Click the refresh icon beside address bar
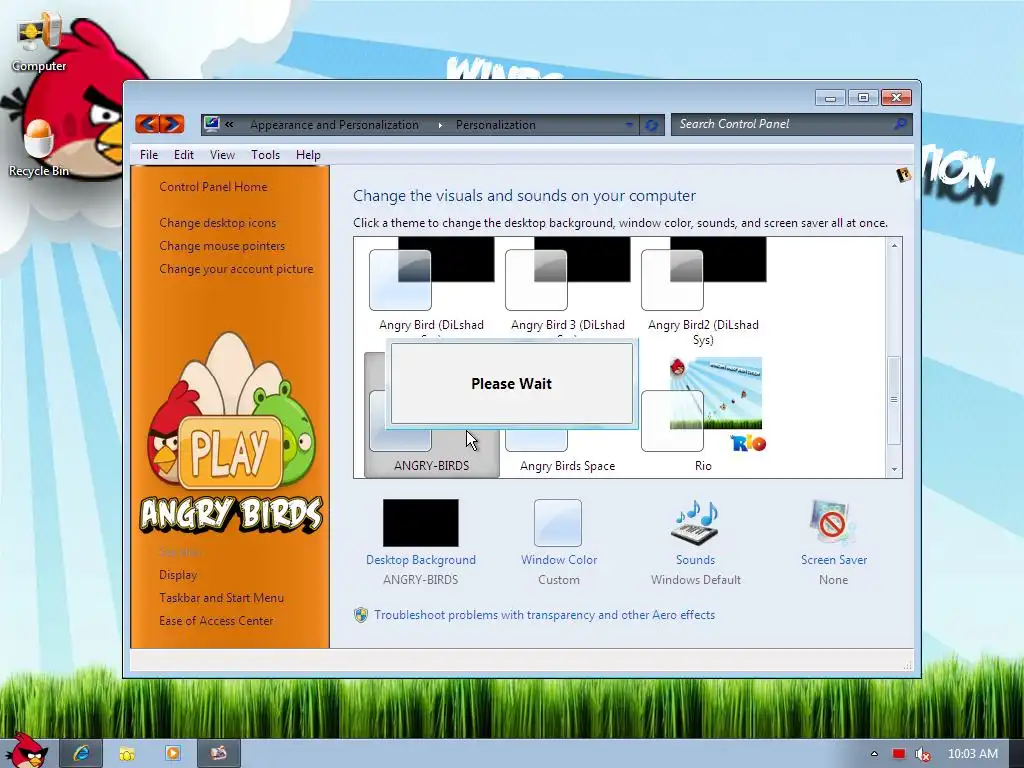The image size is (1024, 768). (x=651, y=125)
